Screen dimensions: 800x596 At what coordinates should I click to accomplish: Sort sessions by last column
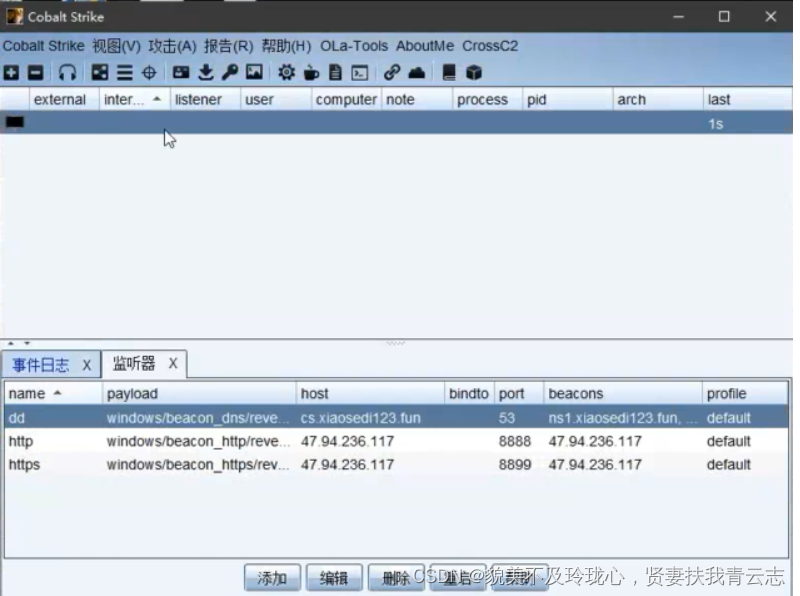[x=748, y=100]
